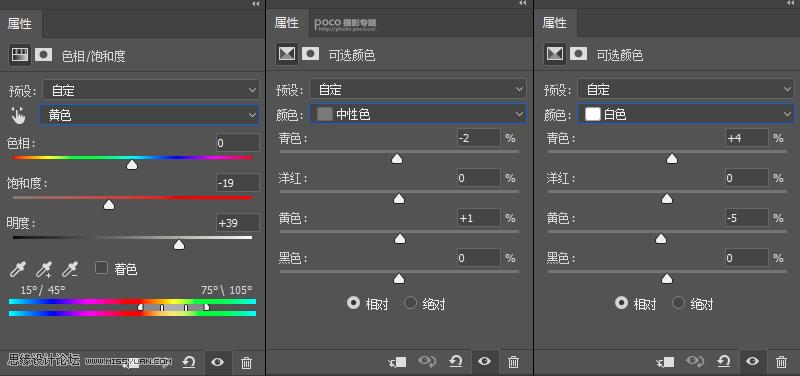Toggle layer visibility eye in Hue/Saturation panel
The image size is (800, 376).
coord(218,362)
